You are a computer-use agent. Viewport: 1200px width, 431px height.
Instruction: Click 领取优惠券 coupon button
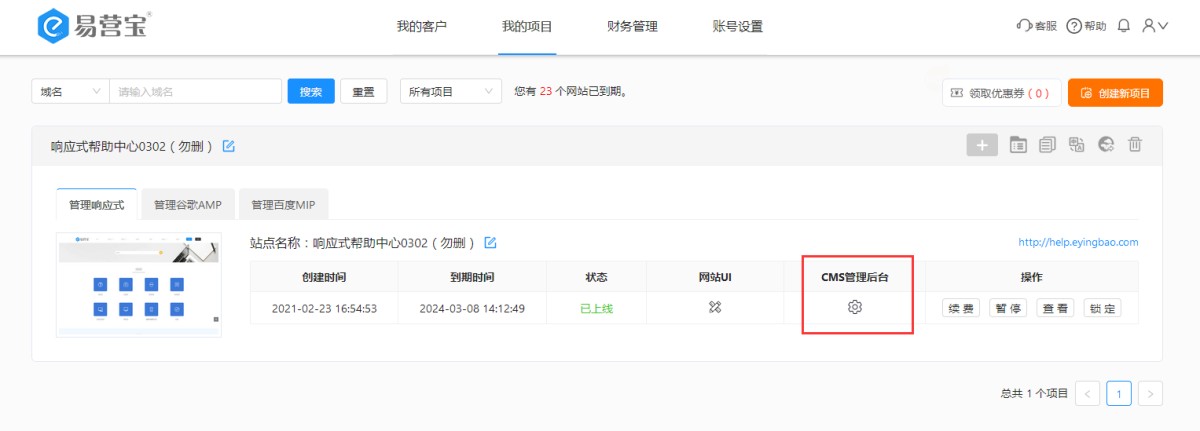coord(1001,93)
